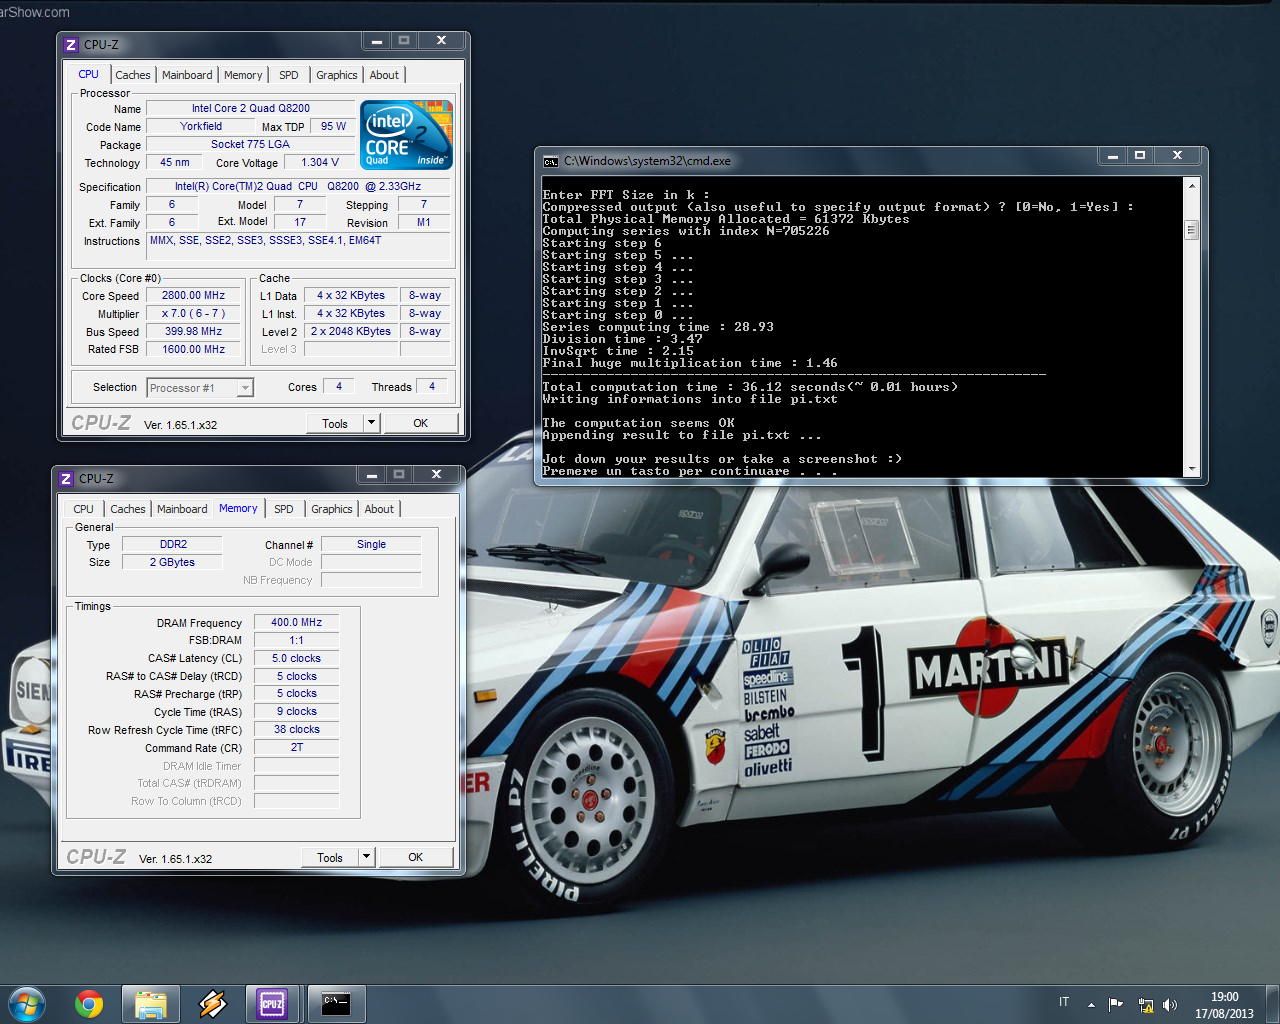Image resolution: width=1280 pixels, height=1024 pixels.
Task: Click the IT language indicator
Action: click(1064, 1002)
